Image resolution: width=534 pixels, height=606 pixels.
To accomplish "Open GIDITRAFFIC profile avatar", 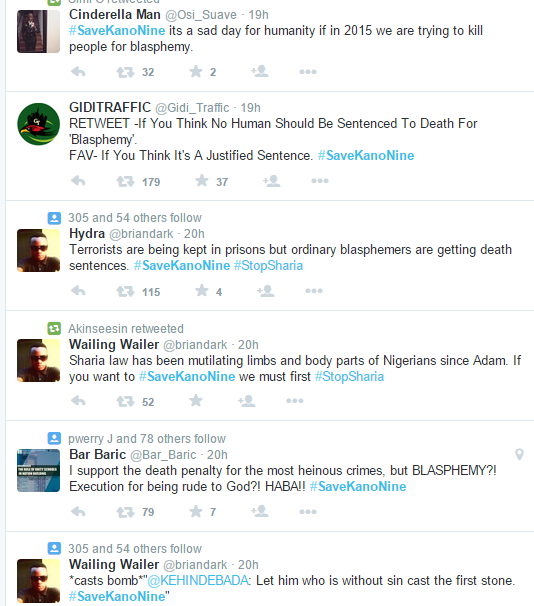I will 39,124.
